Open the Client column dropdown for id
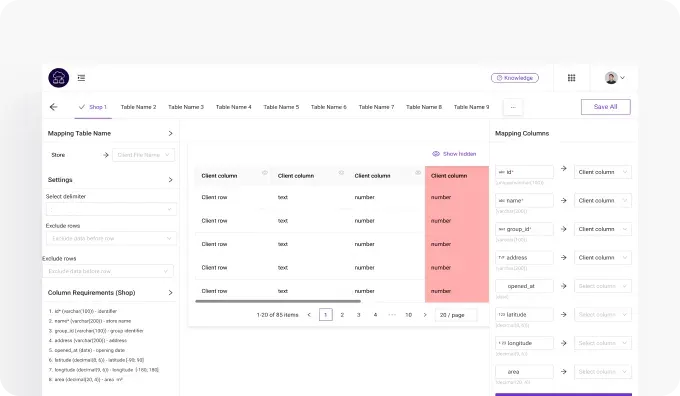Screen dimensions: 680x396 (603, 172)
